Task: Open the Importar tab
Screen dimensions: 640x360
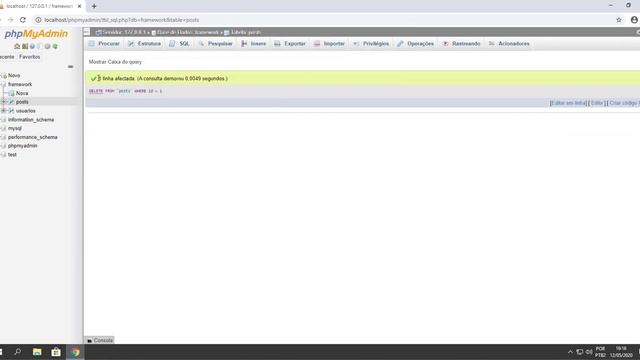Action: 329,44
